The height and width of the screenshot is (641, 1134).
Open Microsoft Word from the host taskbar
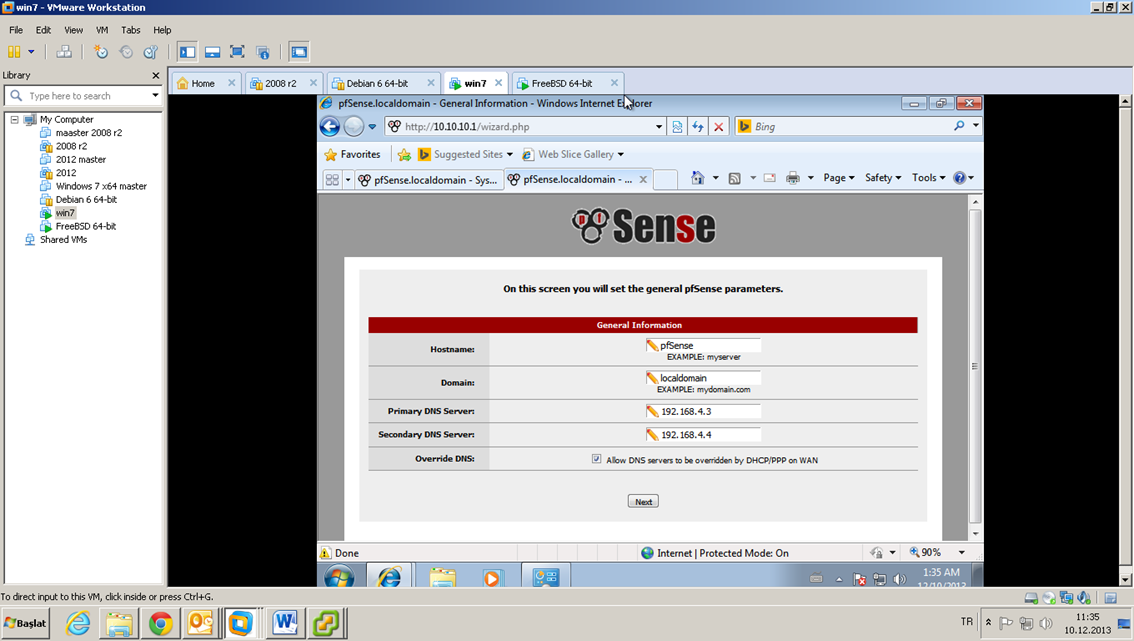pos(284,623)
